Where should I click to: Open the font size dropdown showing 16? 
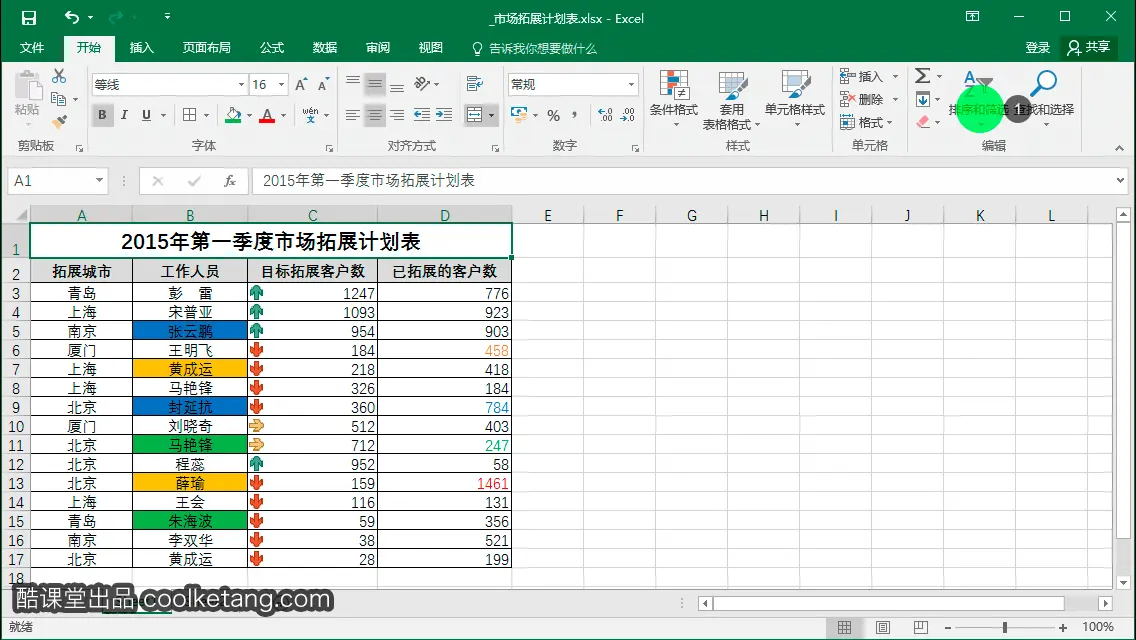(281, 85)
